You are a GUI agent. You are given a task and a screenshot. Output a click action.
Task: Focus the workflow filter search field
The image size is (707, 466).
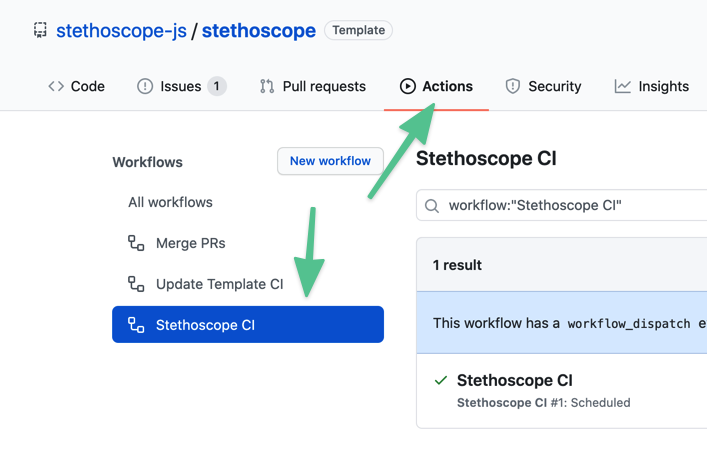(570, 206)
